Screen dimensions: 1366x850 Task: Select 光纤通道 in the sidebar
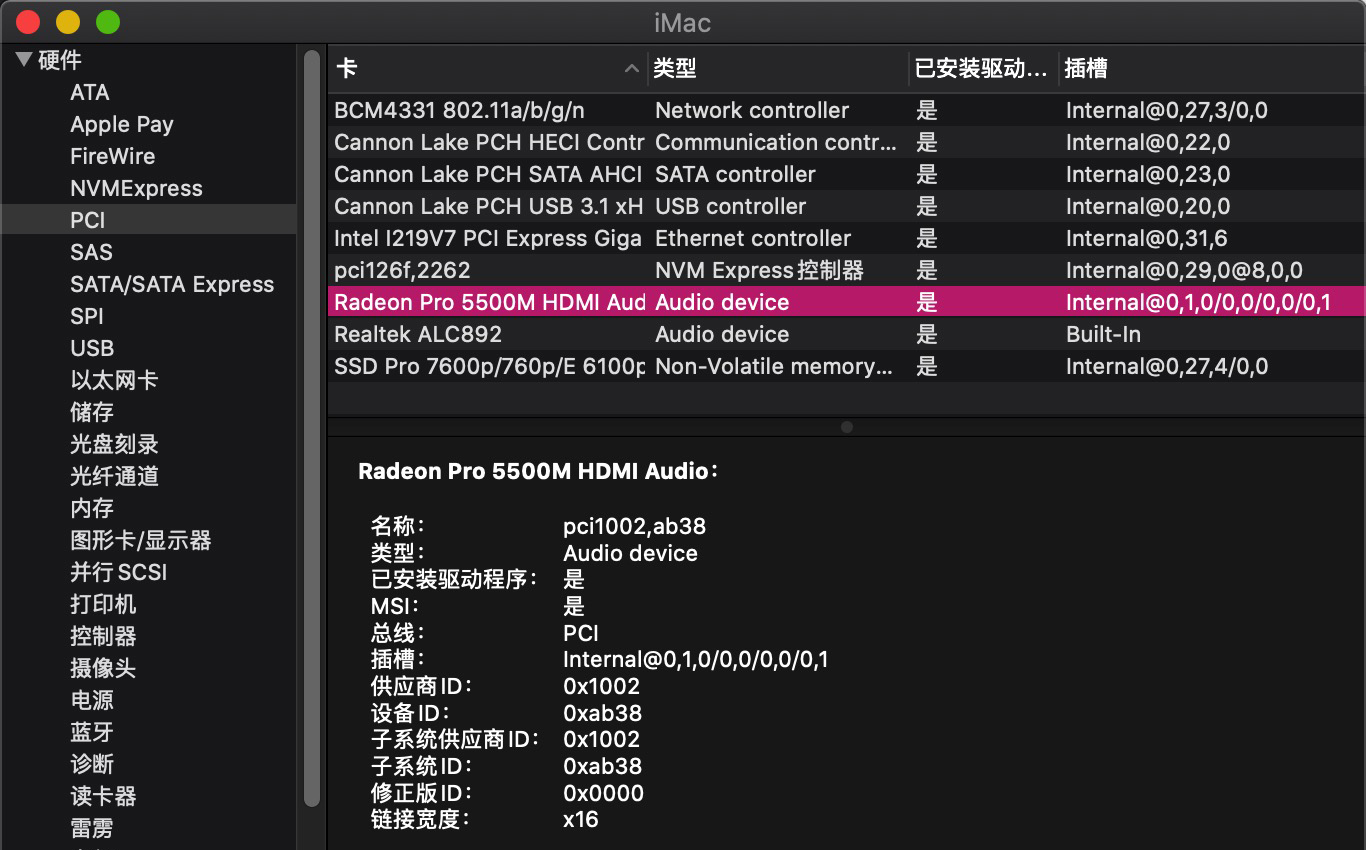[x=114, y=476]
